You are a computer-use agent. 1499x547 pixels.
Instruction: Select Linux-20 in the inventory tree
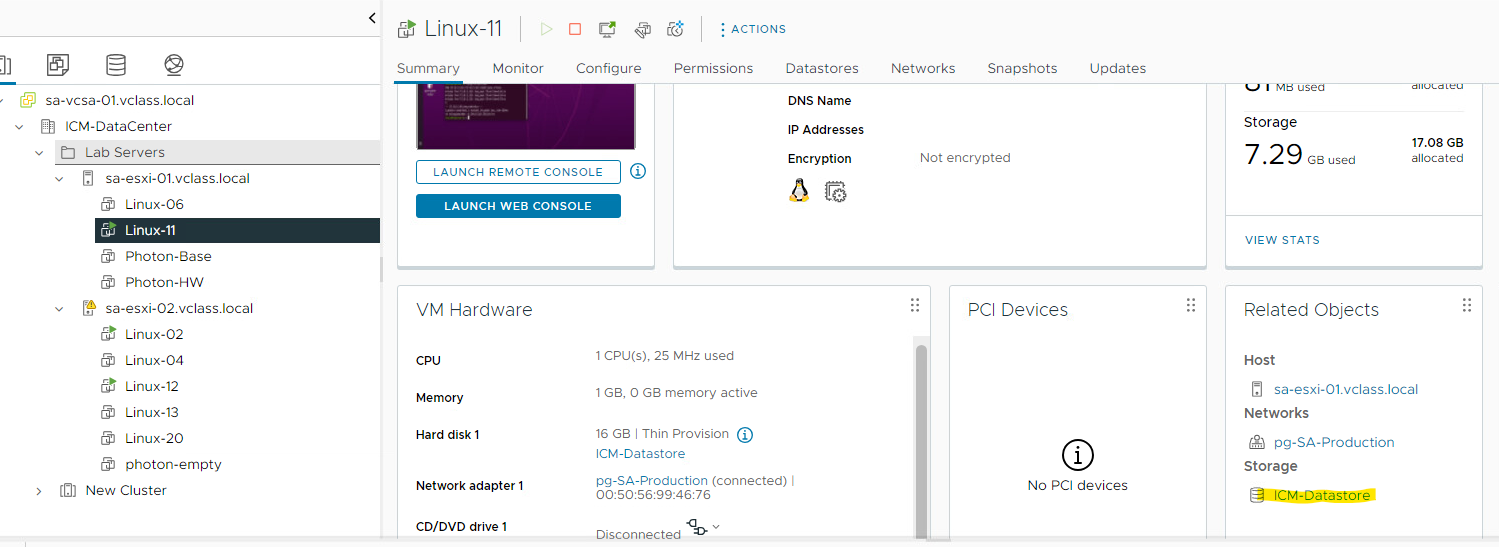tap(154, 438)
